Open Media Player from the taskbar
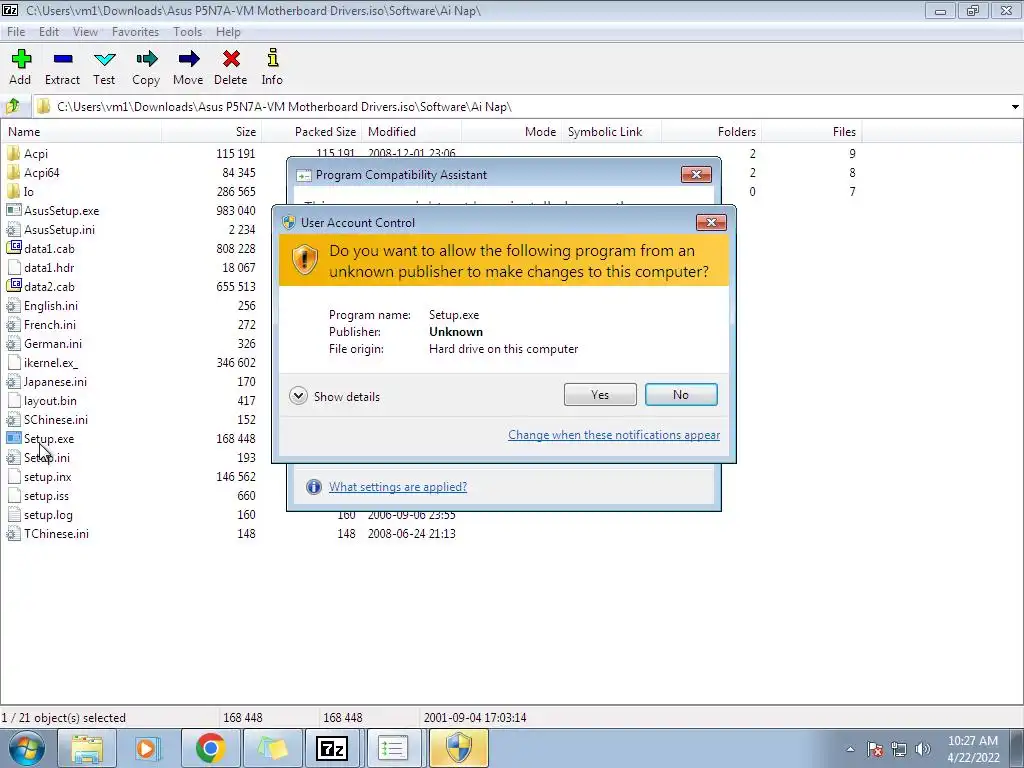 pos(148,748)
